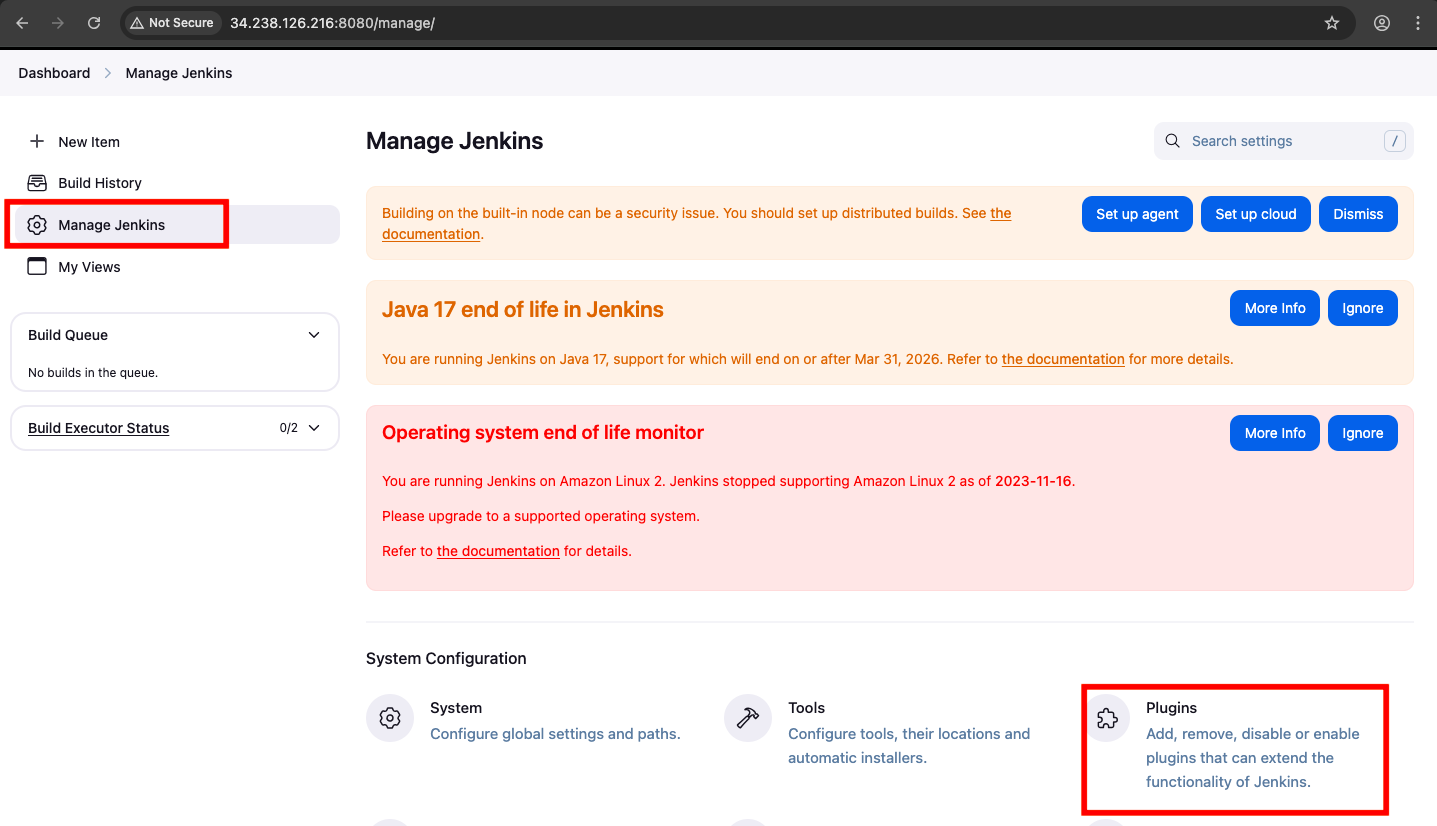Click Set up agent button
The image size is (1437, 826).
point(1137,214)
